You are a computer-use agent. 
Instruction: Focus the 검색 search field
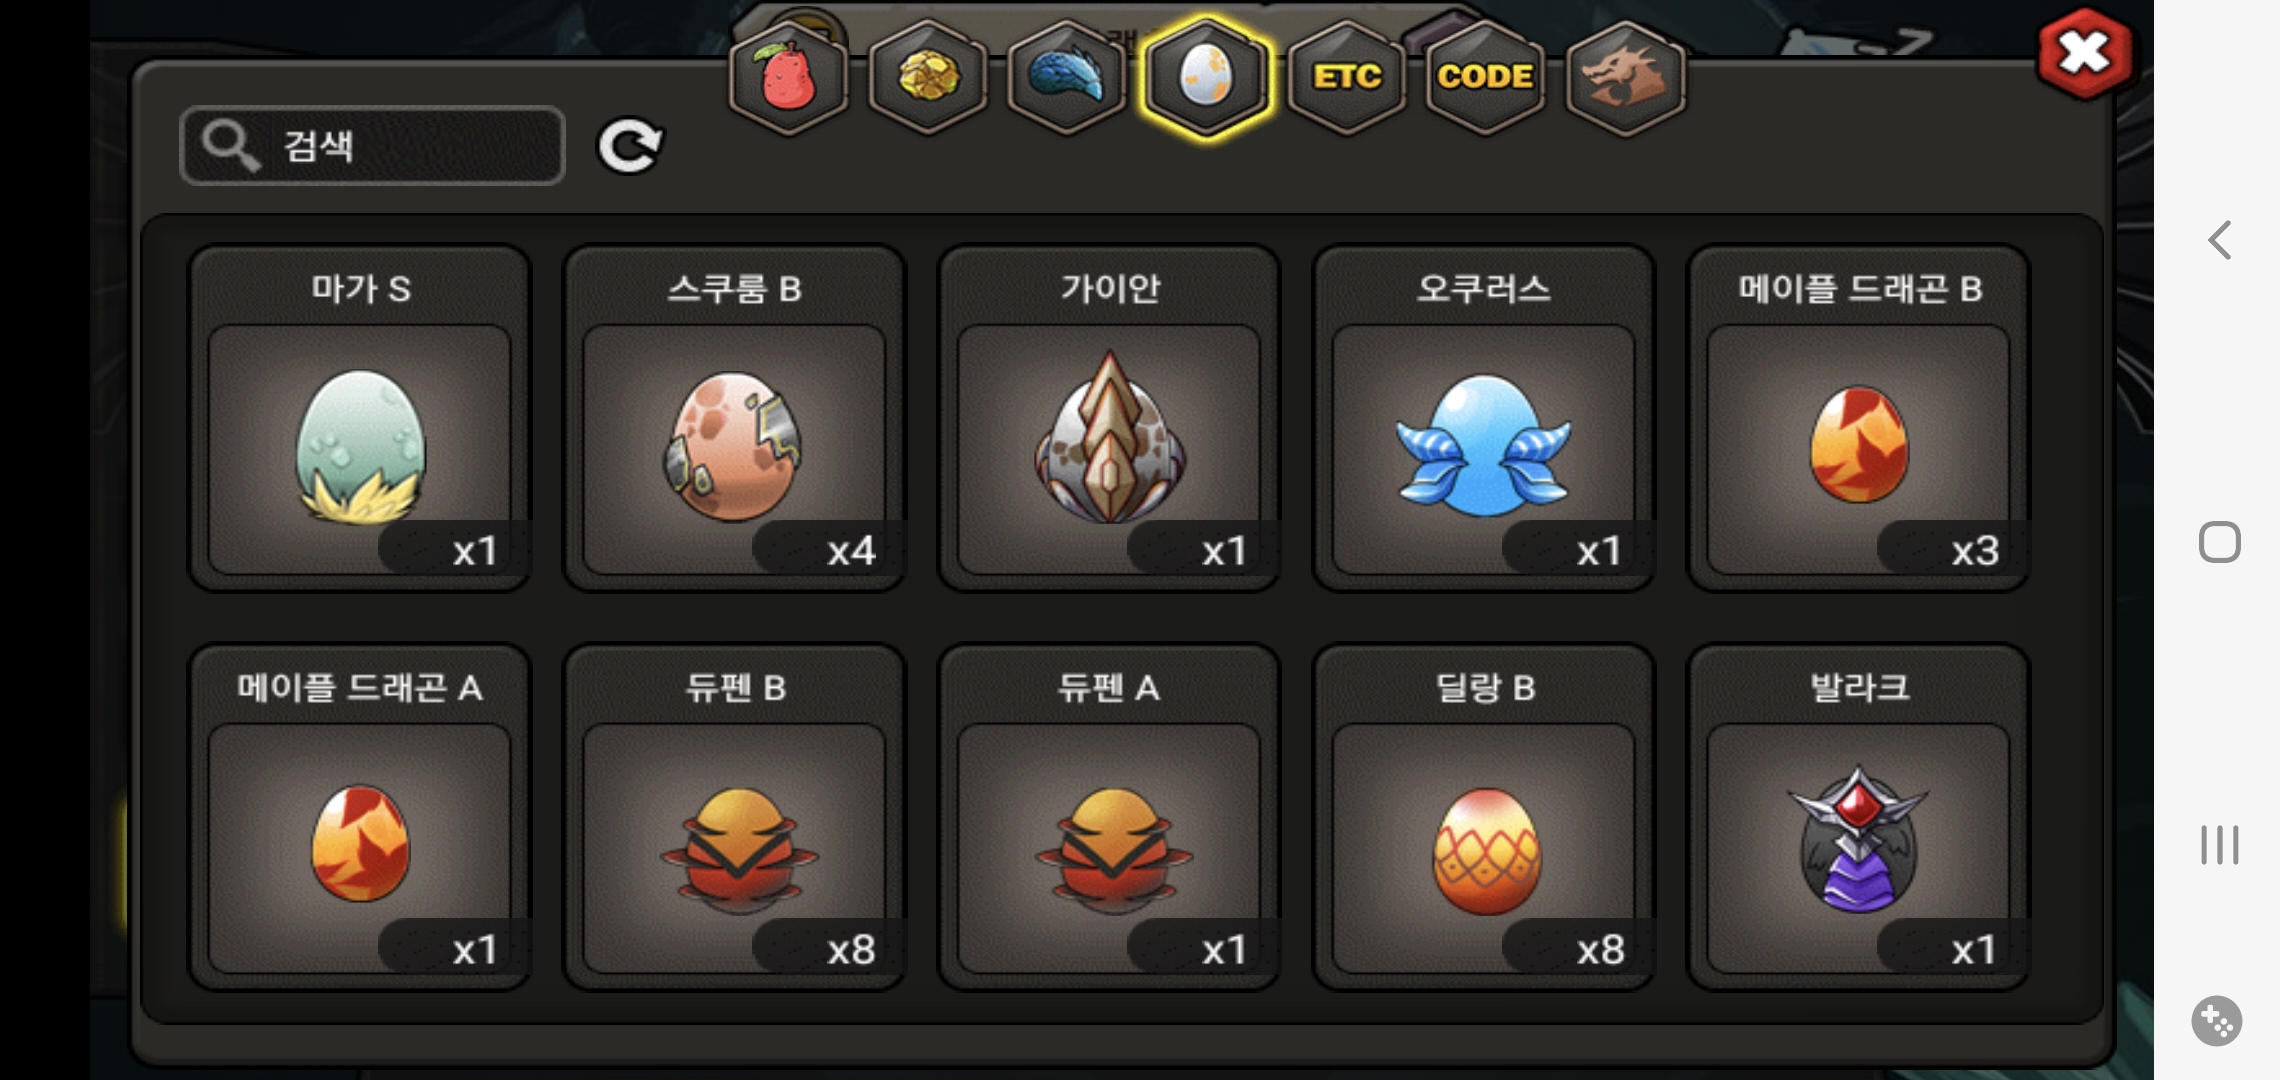click(x=372, y=146)
